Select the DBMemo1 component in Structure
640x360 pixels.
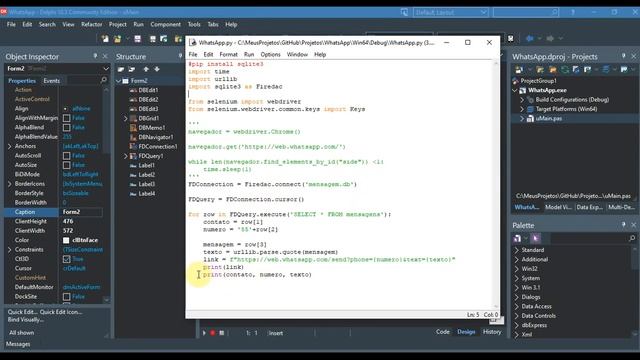[x=151, y=128]
